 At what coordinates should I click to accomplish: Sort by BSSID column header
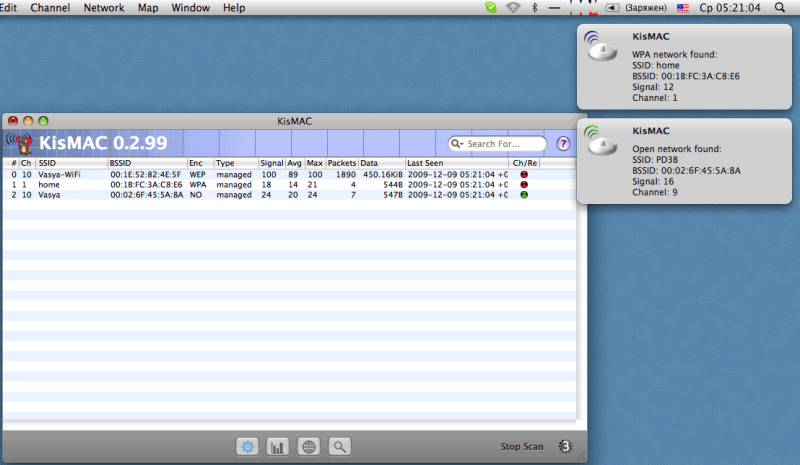[147, 163]
